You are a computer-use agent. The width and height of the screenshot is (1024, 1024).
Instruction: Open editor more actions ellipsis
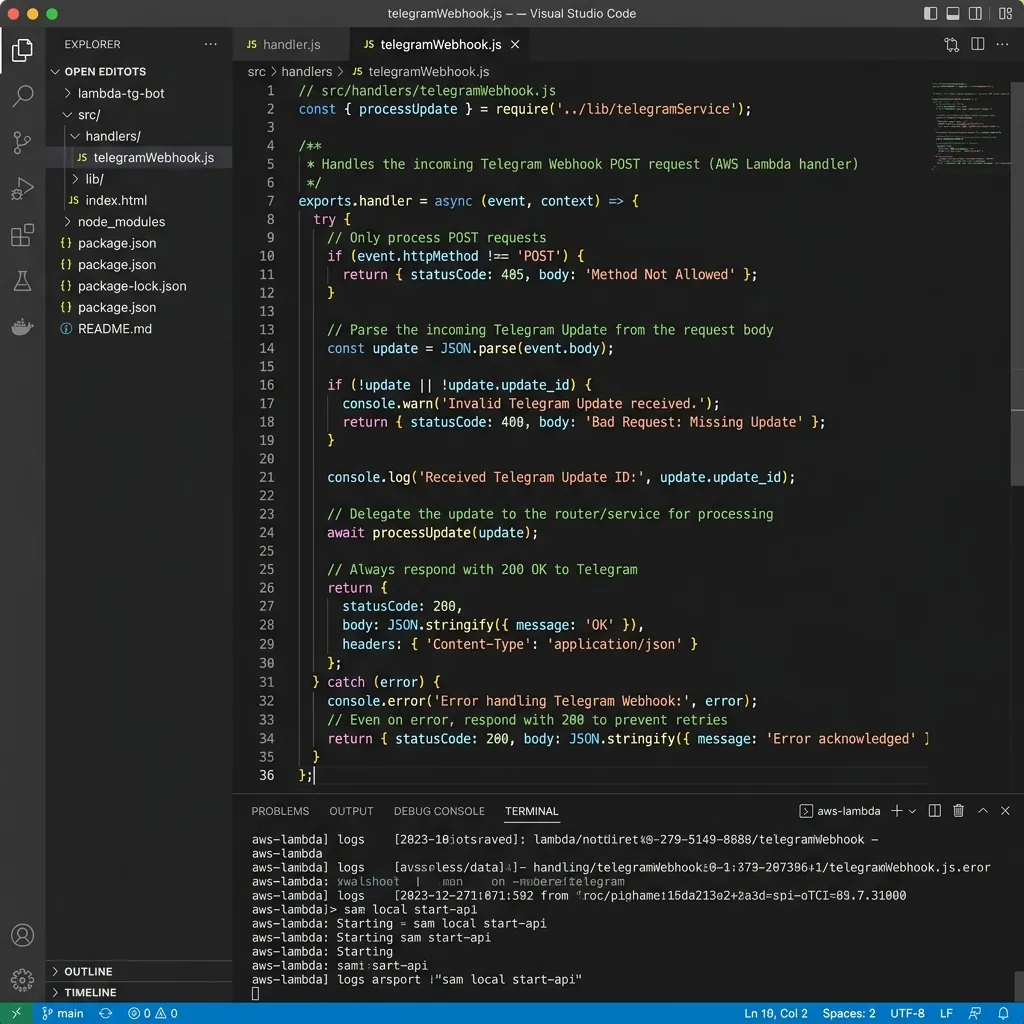(1002, 44)
